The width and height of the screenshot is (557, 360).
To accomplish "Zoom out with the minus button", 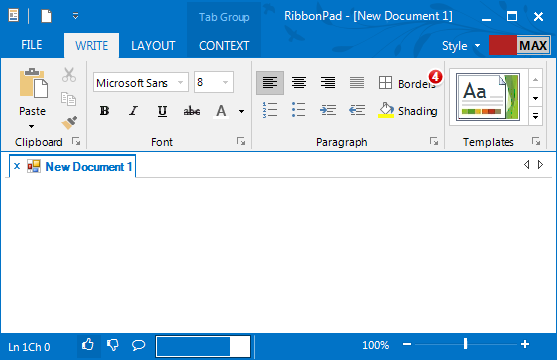I will [407, 344].
